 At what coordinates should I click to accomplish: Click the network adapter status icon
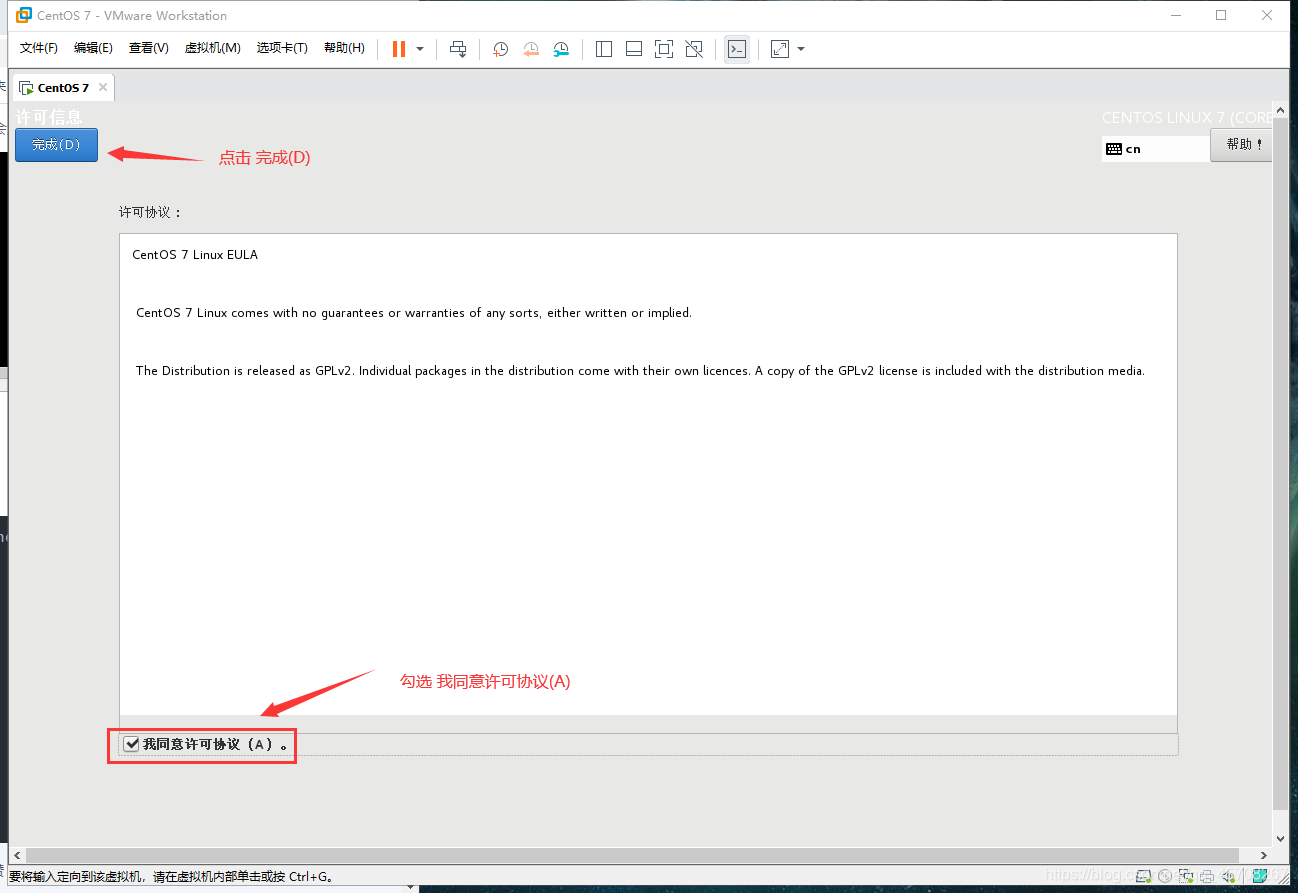1186,876
